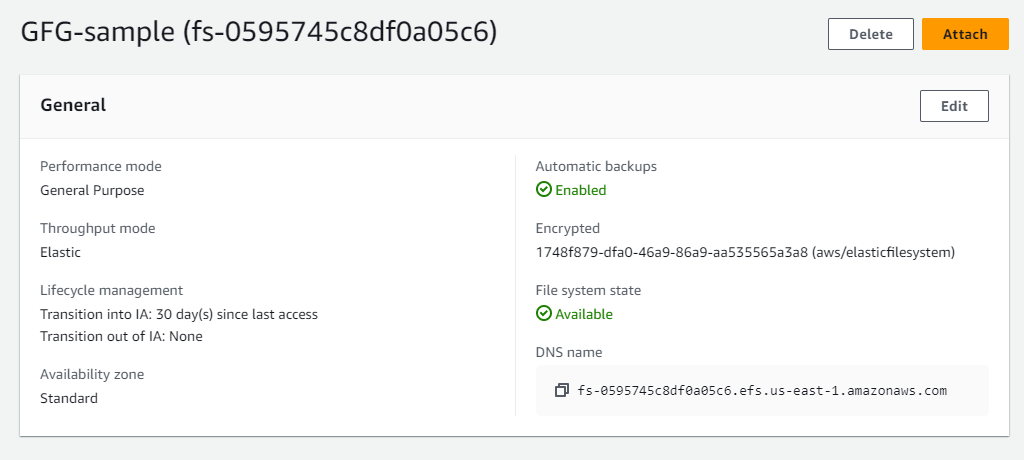Select the Transition into IA text
Viewport: 1024px width, 460px height.
click(x=178, y=314)
